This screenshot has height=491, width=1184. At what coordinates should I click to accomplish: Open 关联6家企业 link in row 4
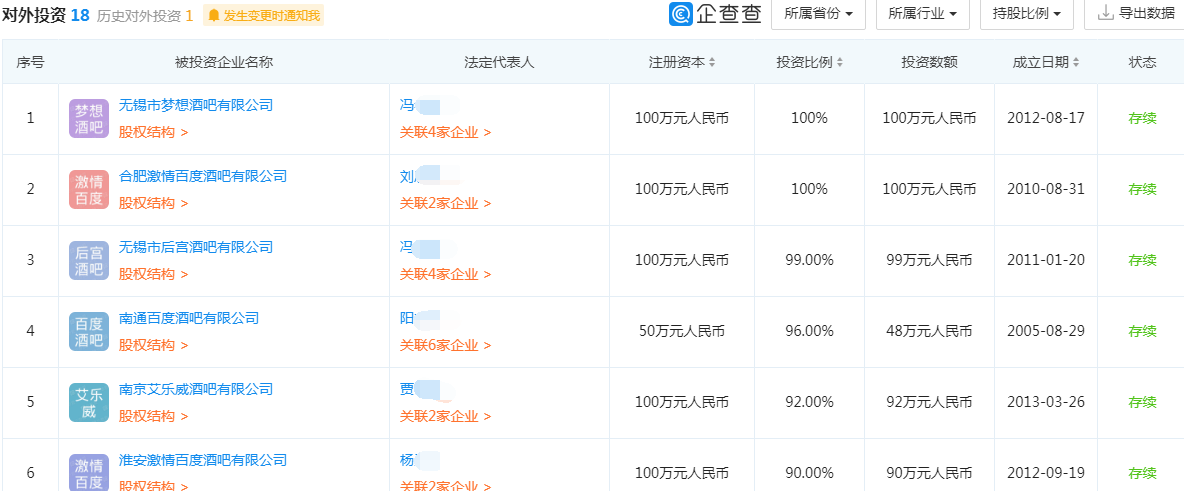click(445, 345)
